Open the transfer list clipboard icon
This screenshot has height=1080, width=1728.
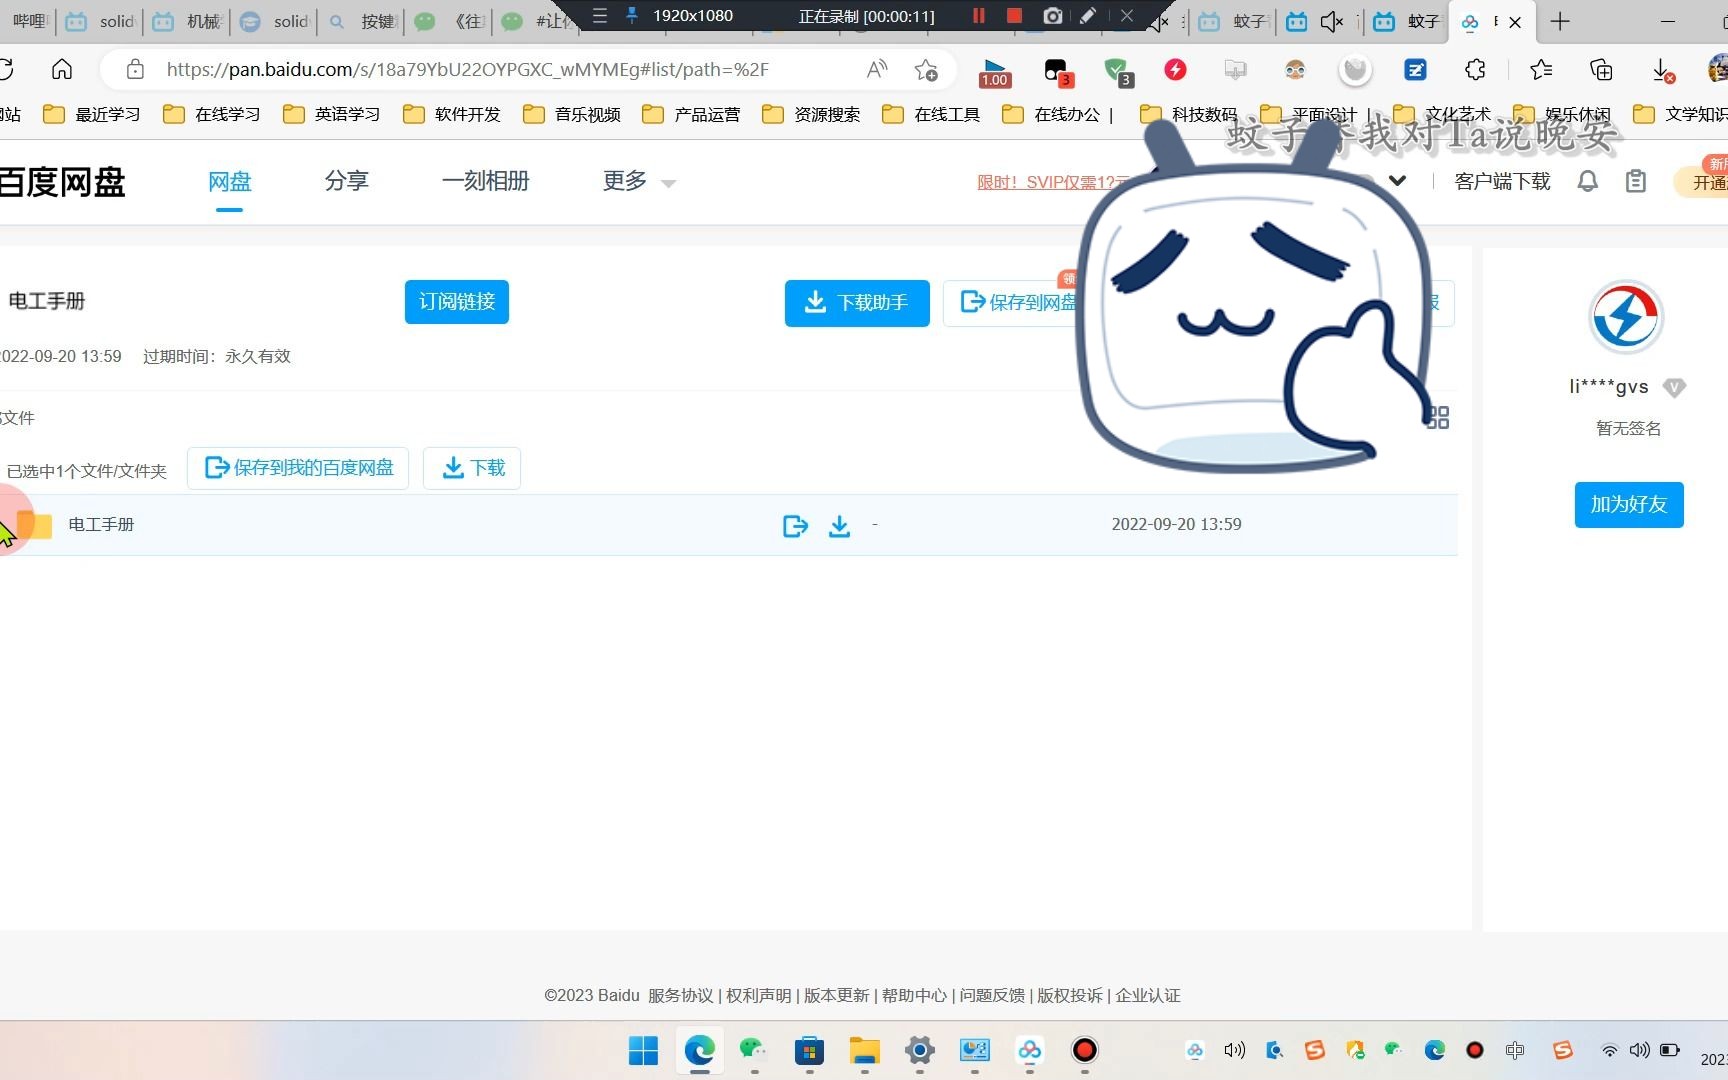(1636, 181)
